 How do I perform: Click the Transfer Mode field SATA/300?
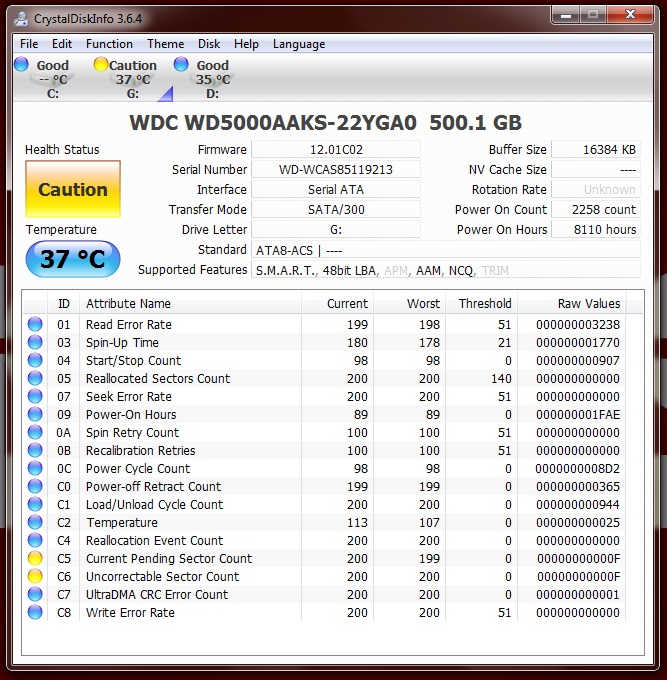point(336,209)
